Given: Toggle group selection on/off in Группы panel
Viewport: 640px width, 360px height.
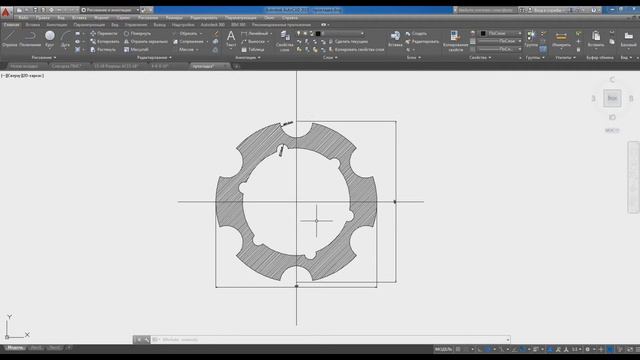Looking at the screenshot, I should pyautogui.click(x=543, y=49).
